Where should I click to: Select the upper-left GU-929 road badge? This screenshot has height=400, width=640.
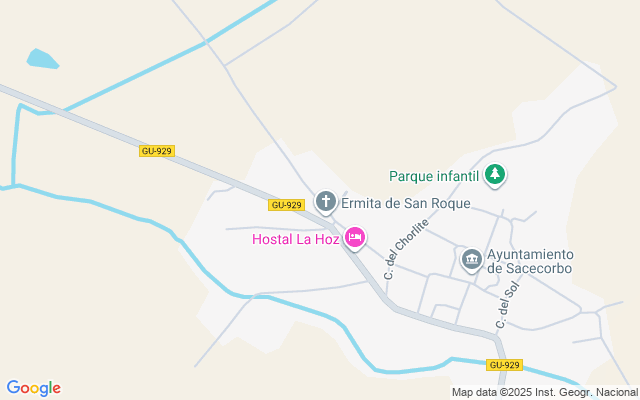157,151
